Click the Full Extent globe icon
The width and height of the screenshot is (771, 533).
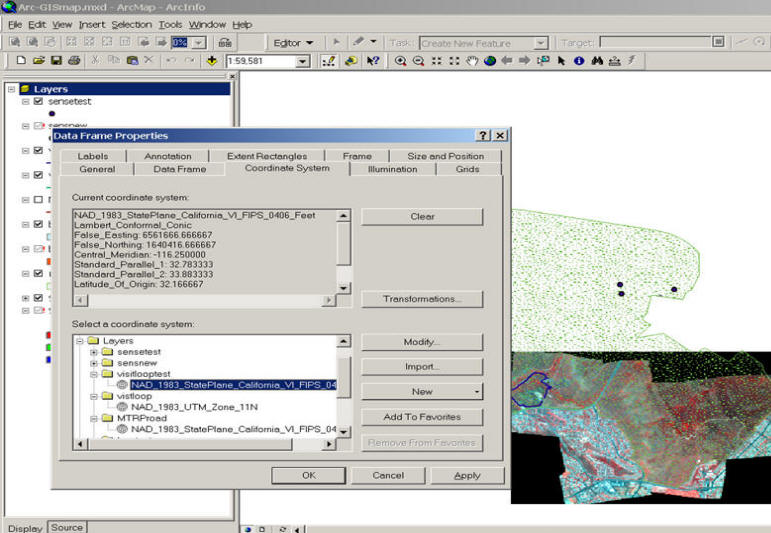(x=490, y=61)
